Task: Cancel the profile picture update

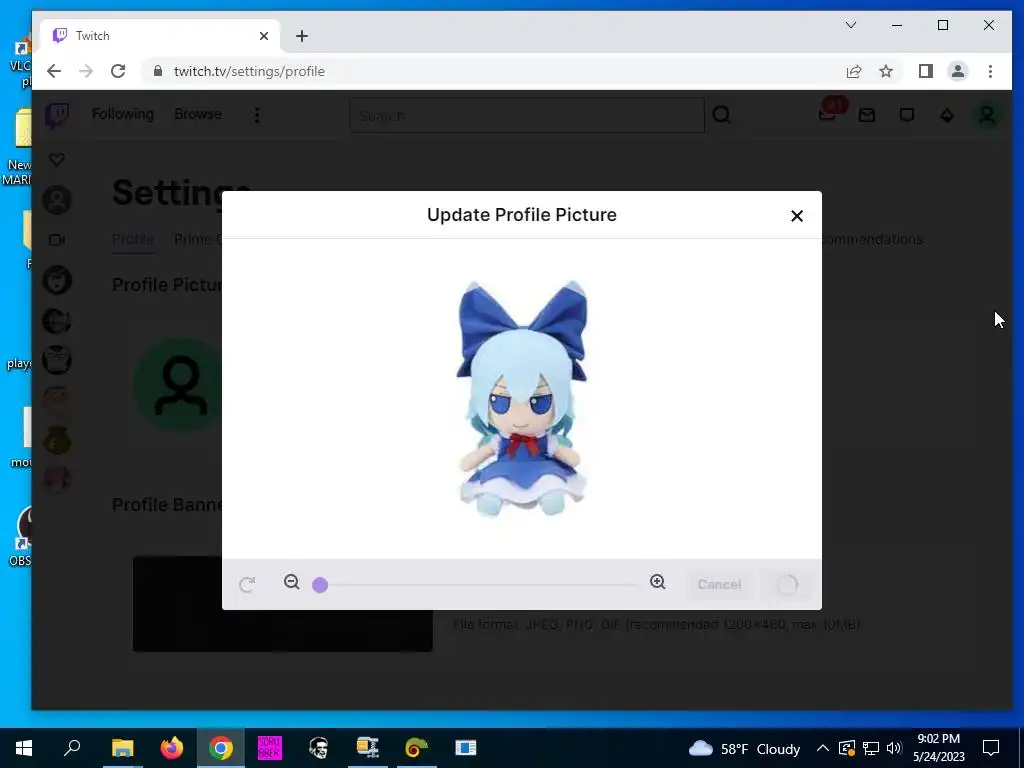Action: coord(719,584)
